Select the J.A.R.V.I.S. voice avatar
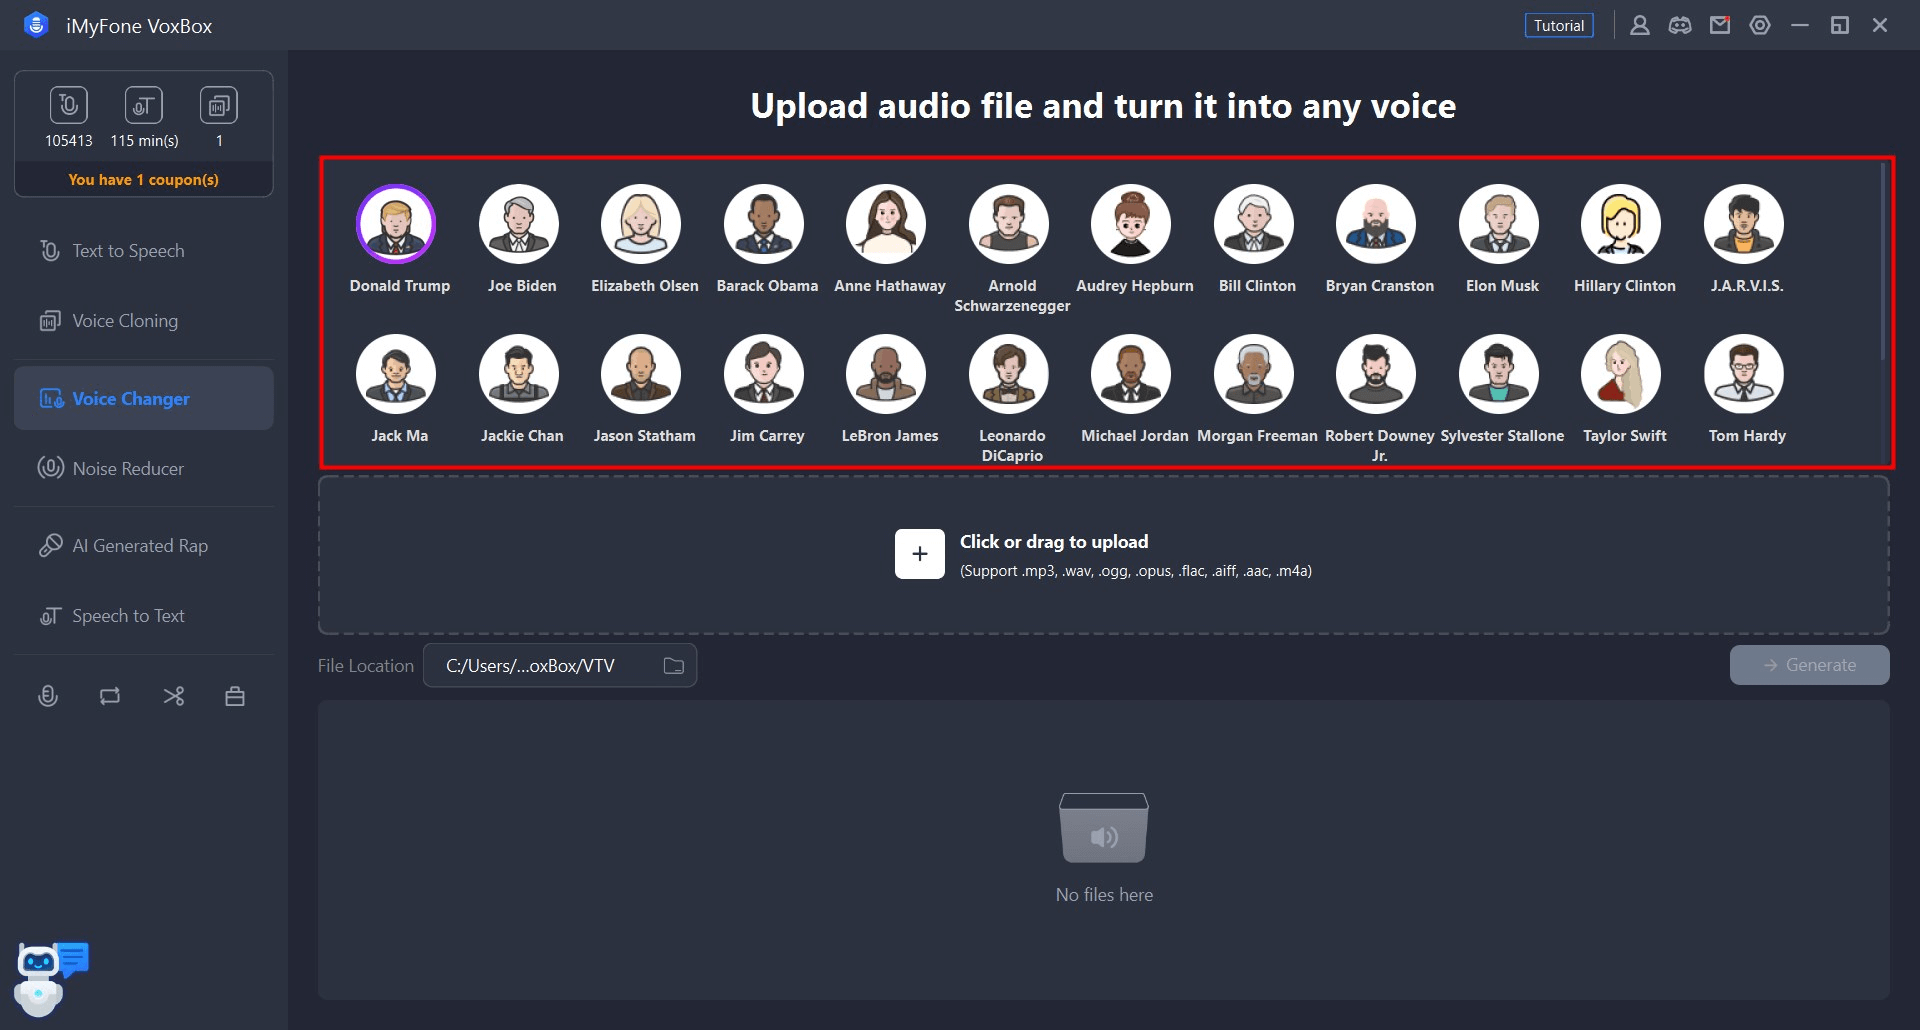This screenshot has height=1030, width=1920. (x=1744, y=224)
